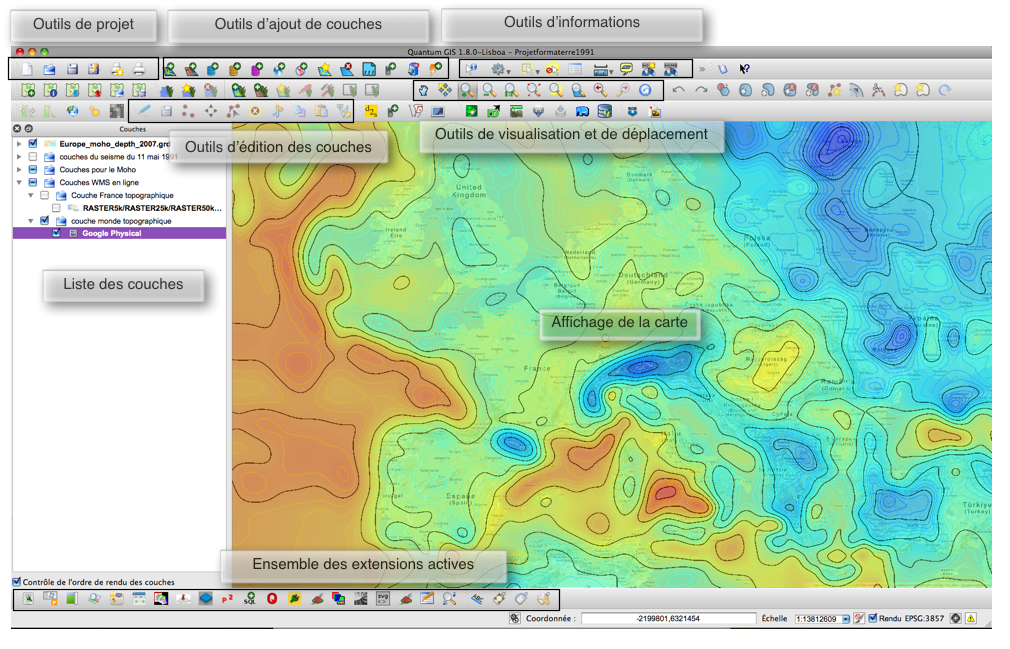This screenshot has height=649, width=1010.
Task: Click the Zoom In magnifier tool
Action: 467,90
